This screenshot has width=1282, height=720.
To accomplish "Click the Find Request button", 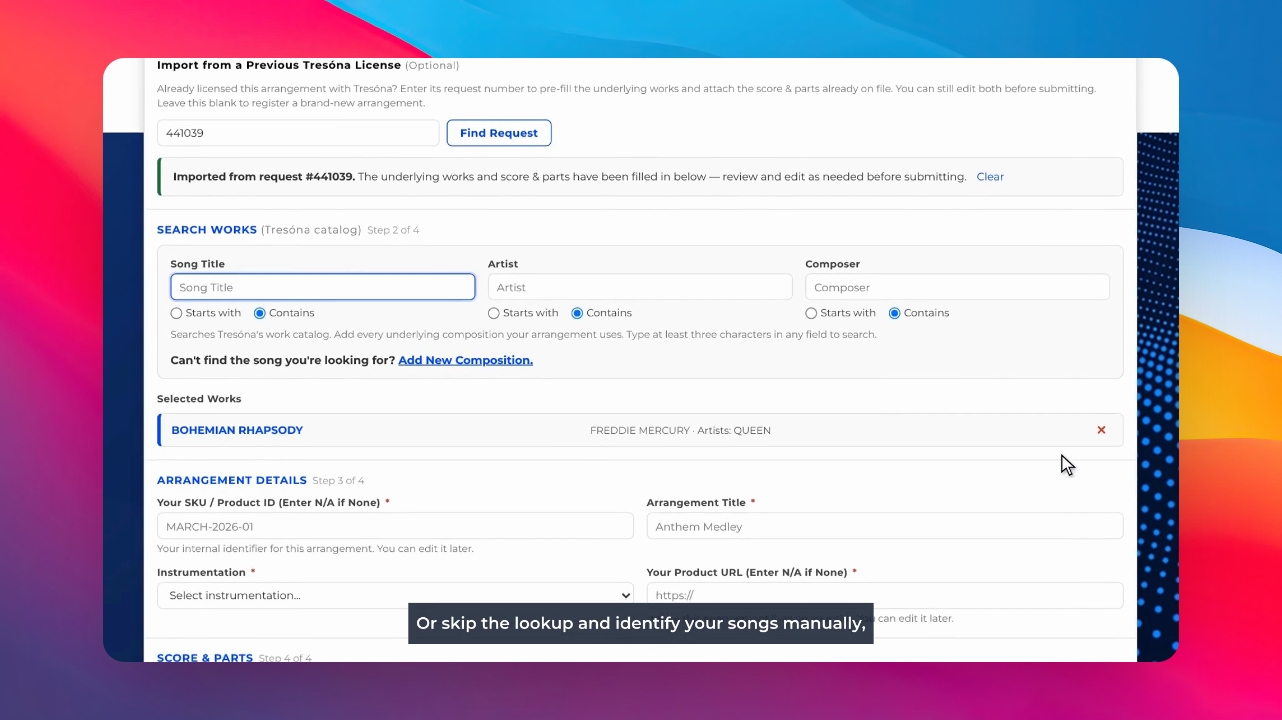I will [x=499, y=133].
